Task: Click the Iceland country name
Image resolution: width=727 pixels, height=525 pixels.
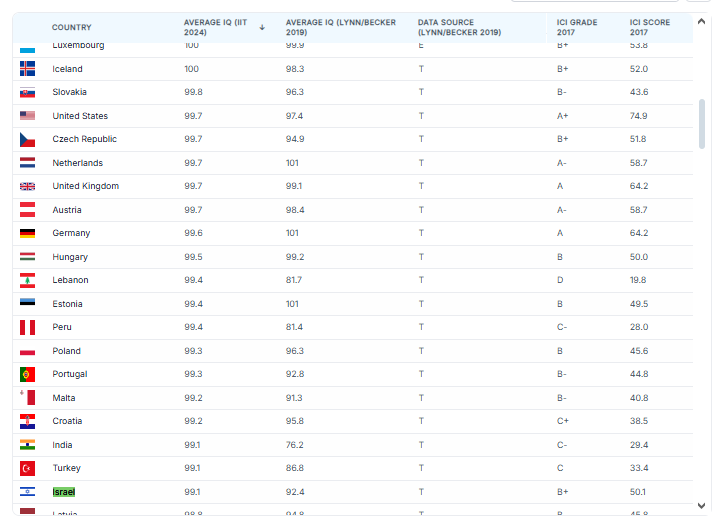Action: click(x=67, y=69)
